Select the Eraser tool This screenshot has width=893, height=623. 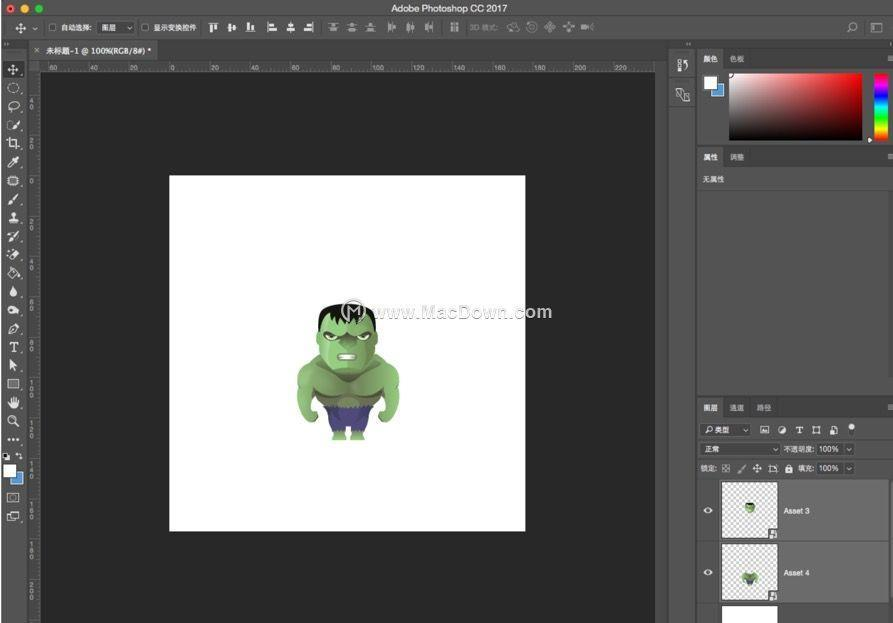[13, 255]
